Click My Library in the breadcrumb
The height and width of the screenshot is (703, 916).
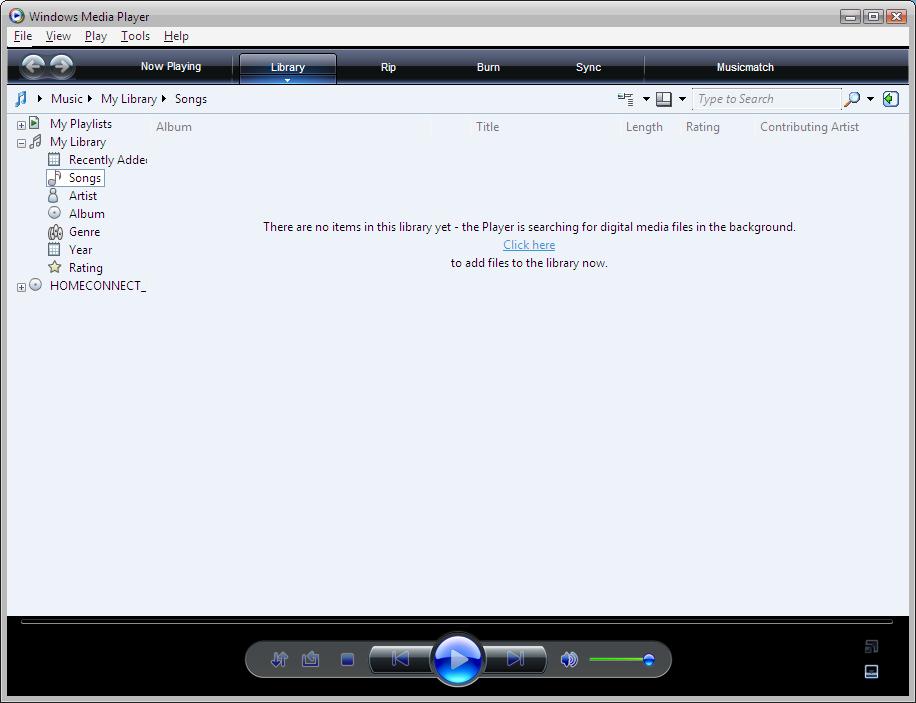click(x=129, y=99)
